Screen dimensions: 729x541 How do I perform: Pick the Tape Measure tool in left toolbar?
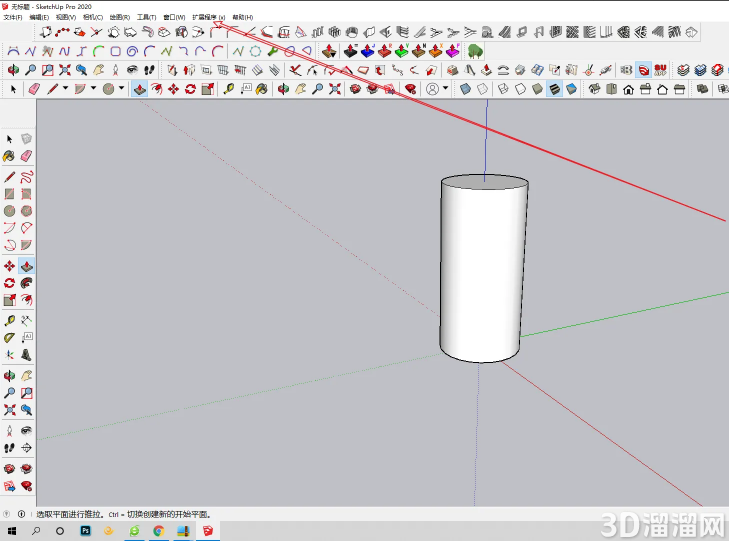9,320
